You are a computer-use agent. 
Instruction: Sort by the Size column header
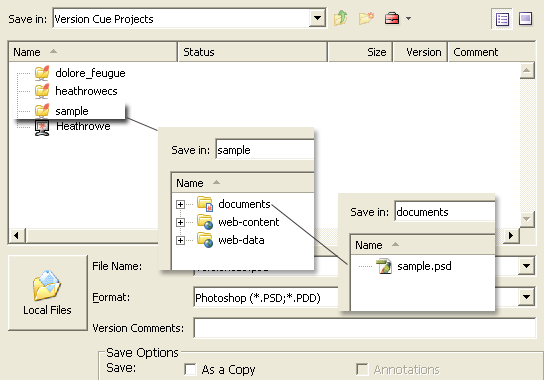point(360,52)
